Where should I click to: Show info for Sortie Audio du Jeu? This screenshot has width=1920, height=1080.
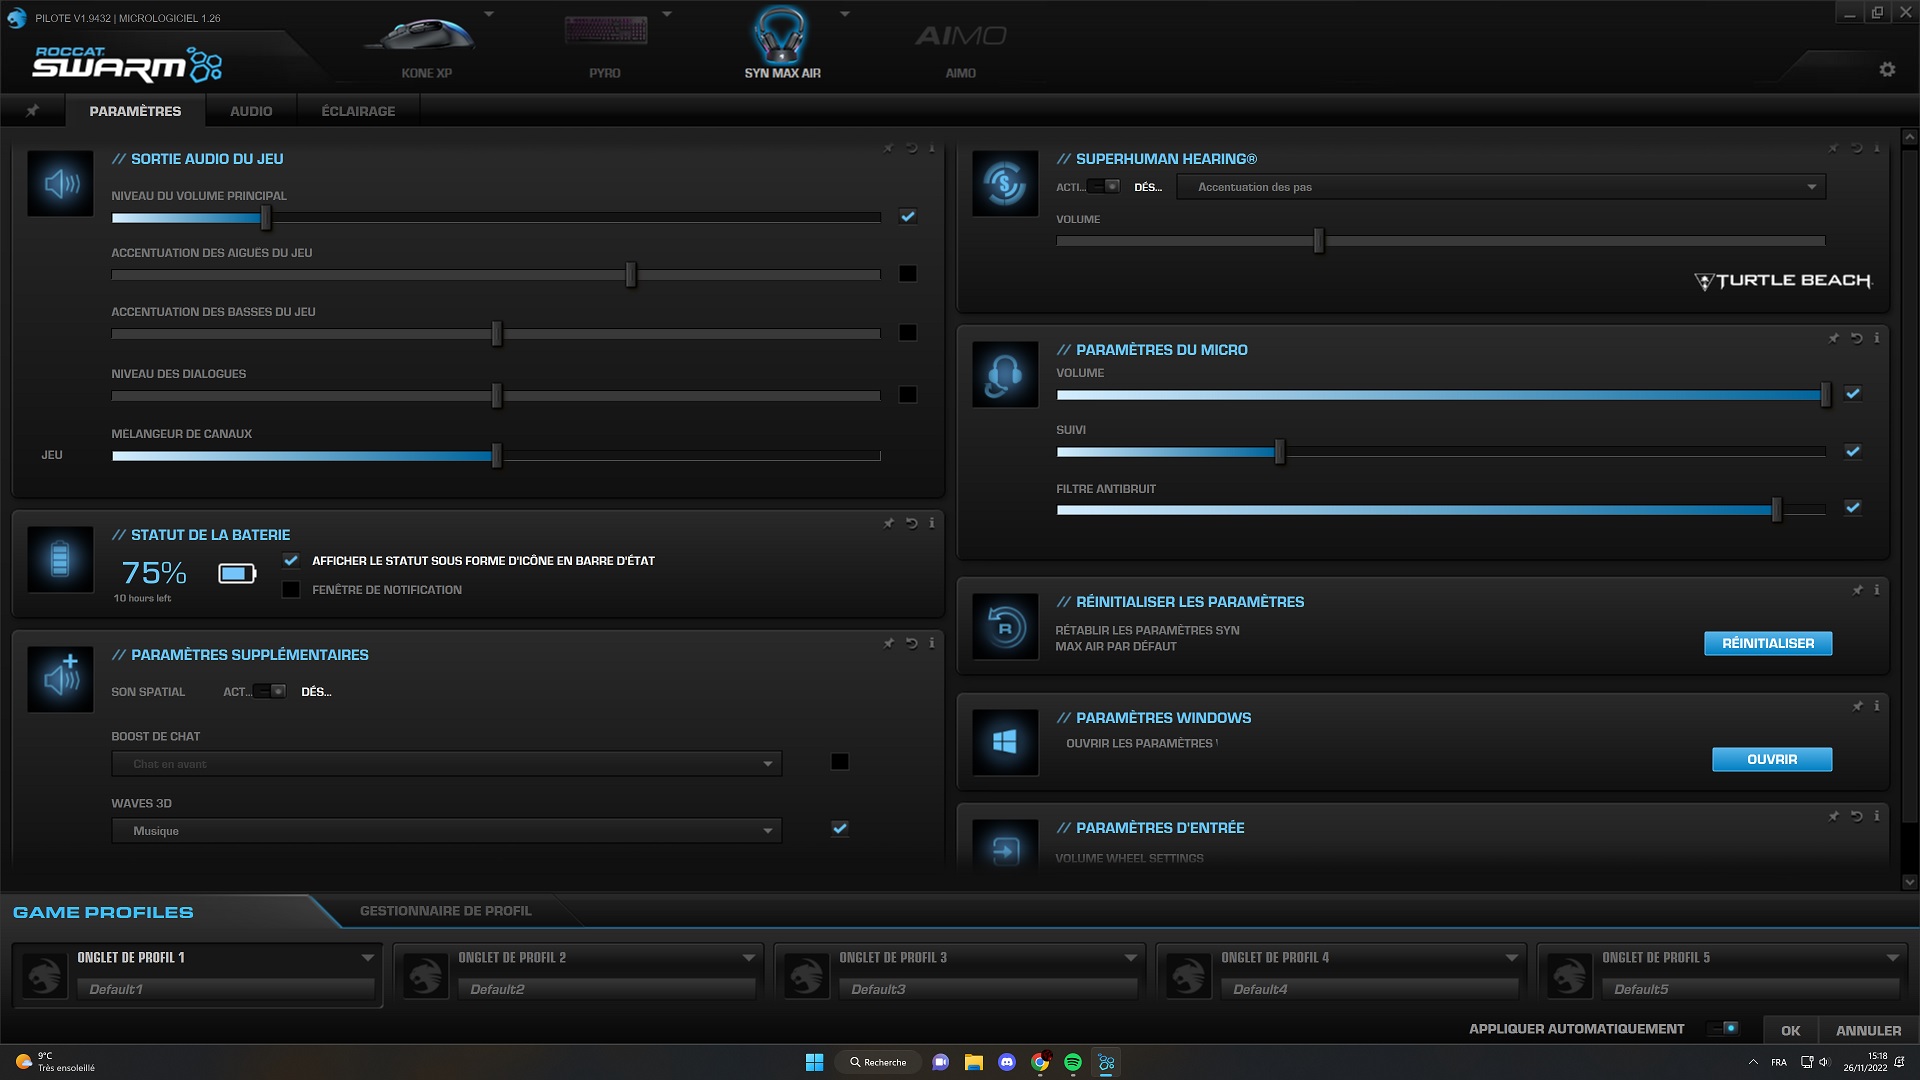click(932, 148)
